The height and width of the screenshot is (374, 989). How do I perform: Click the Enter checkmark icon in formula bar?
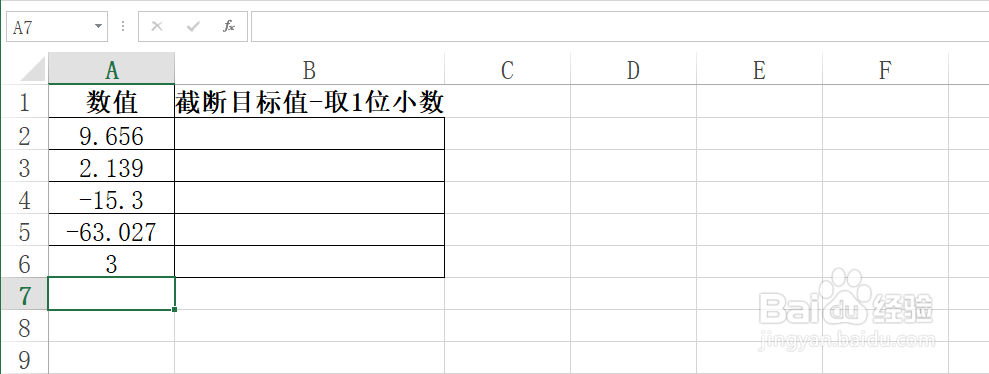click(x=193, y=26)
